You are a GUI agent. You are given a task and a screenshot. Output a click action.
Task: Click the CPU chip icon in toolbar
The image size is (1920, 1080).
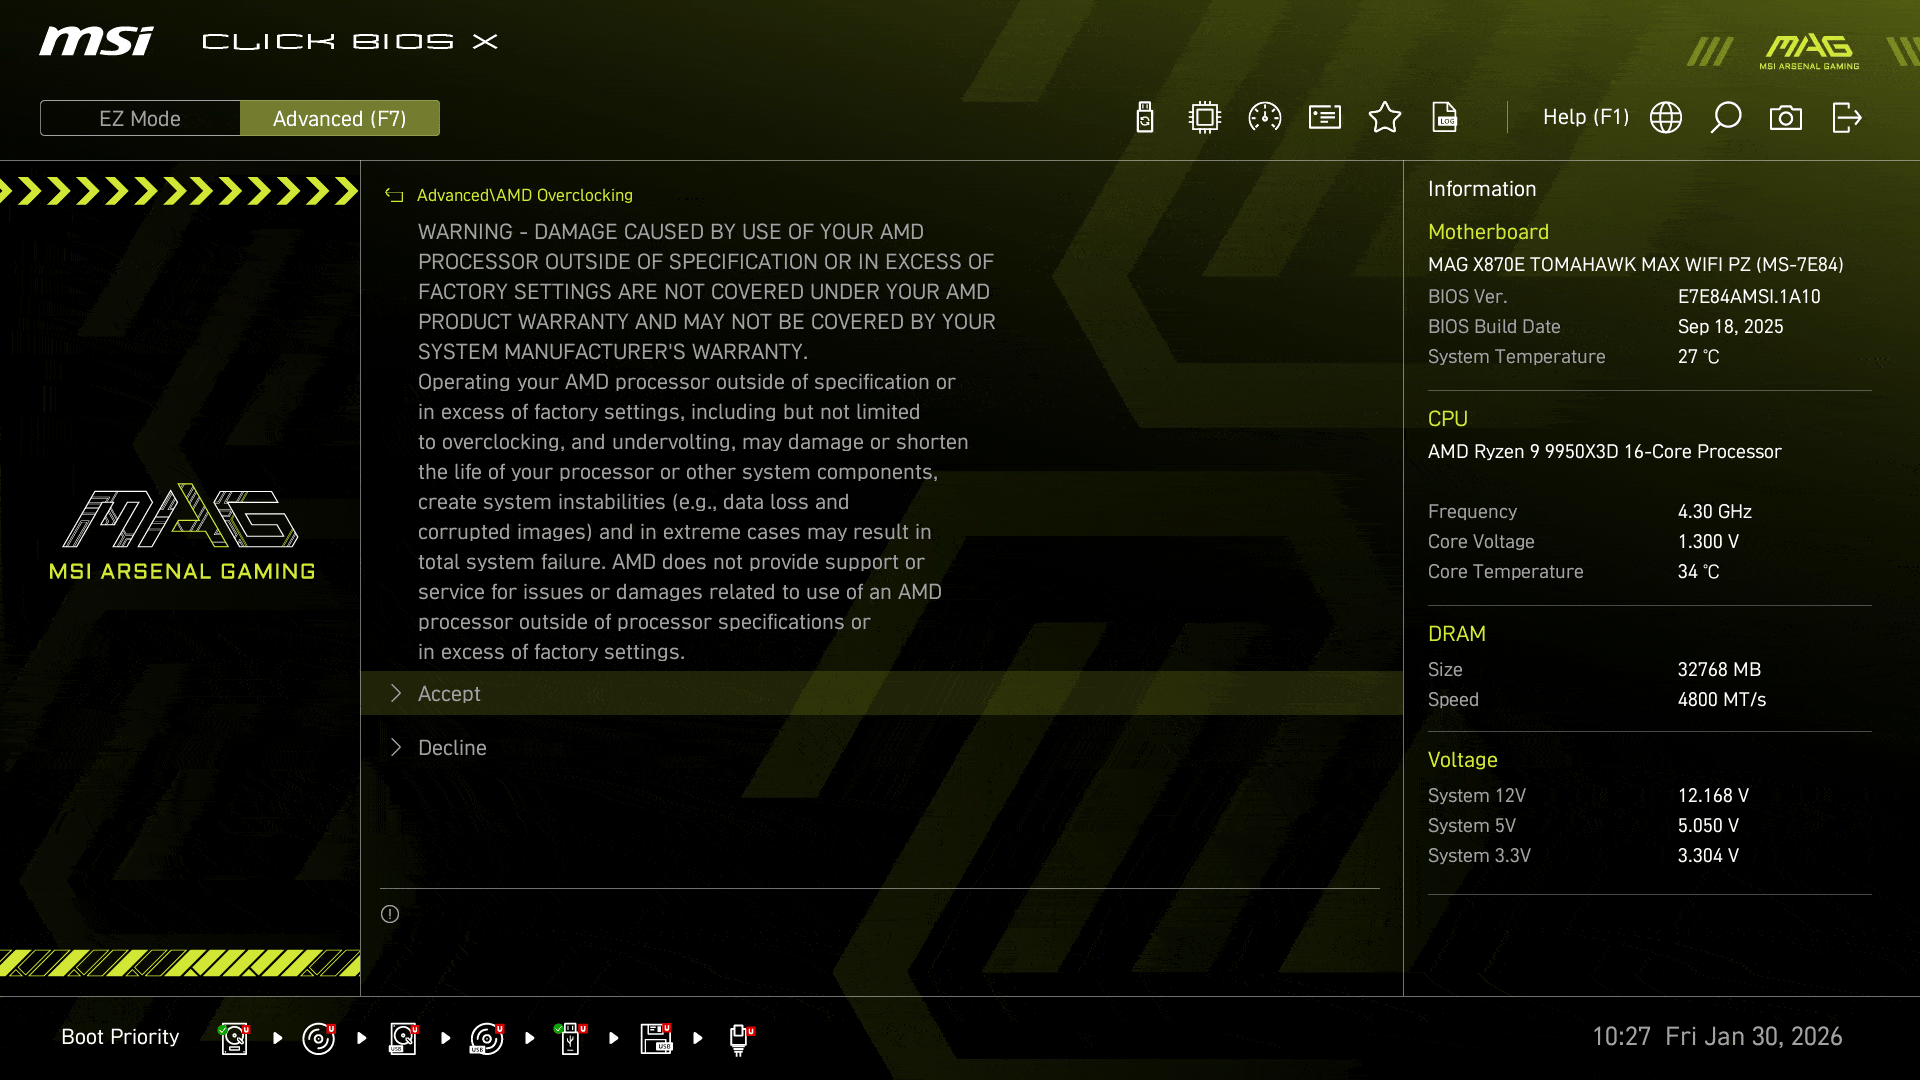[x=1205, y=118]
